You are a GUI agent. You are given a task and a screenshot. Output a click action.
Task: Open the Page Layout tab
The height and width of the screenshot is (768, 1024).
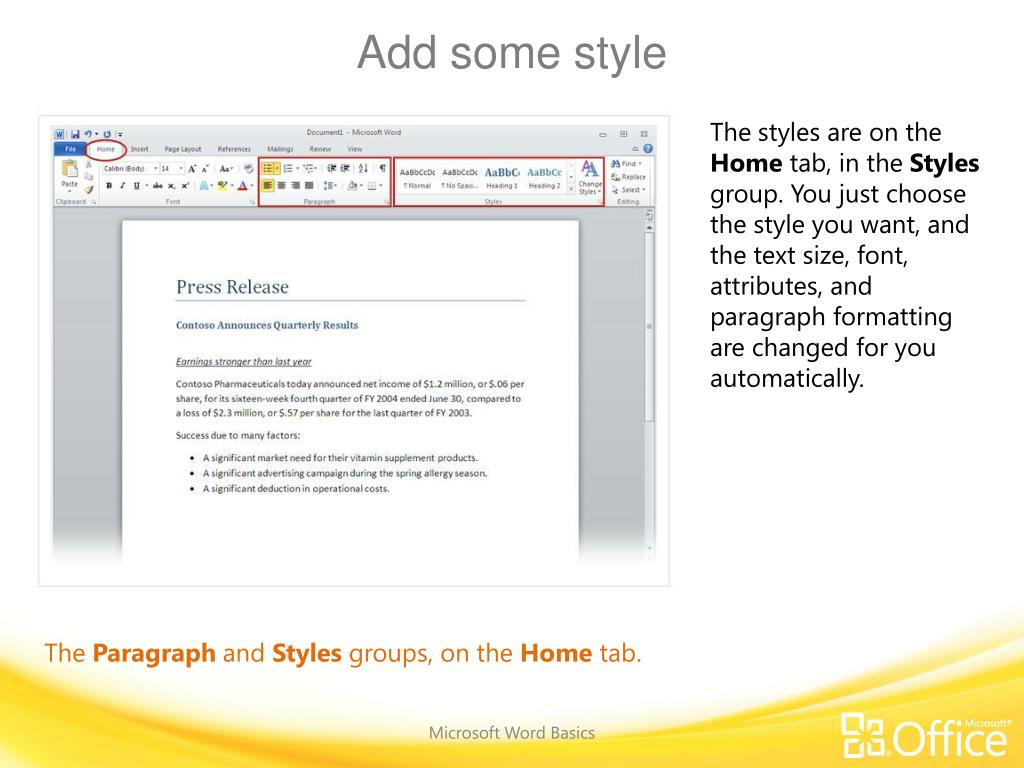pos(183,149)
